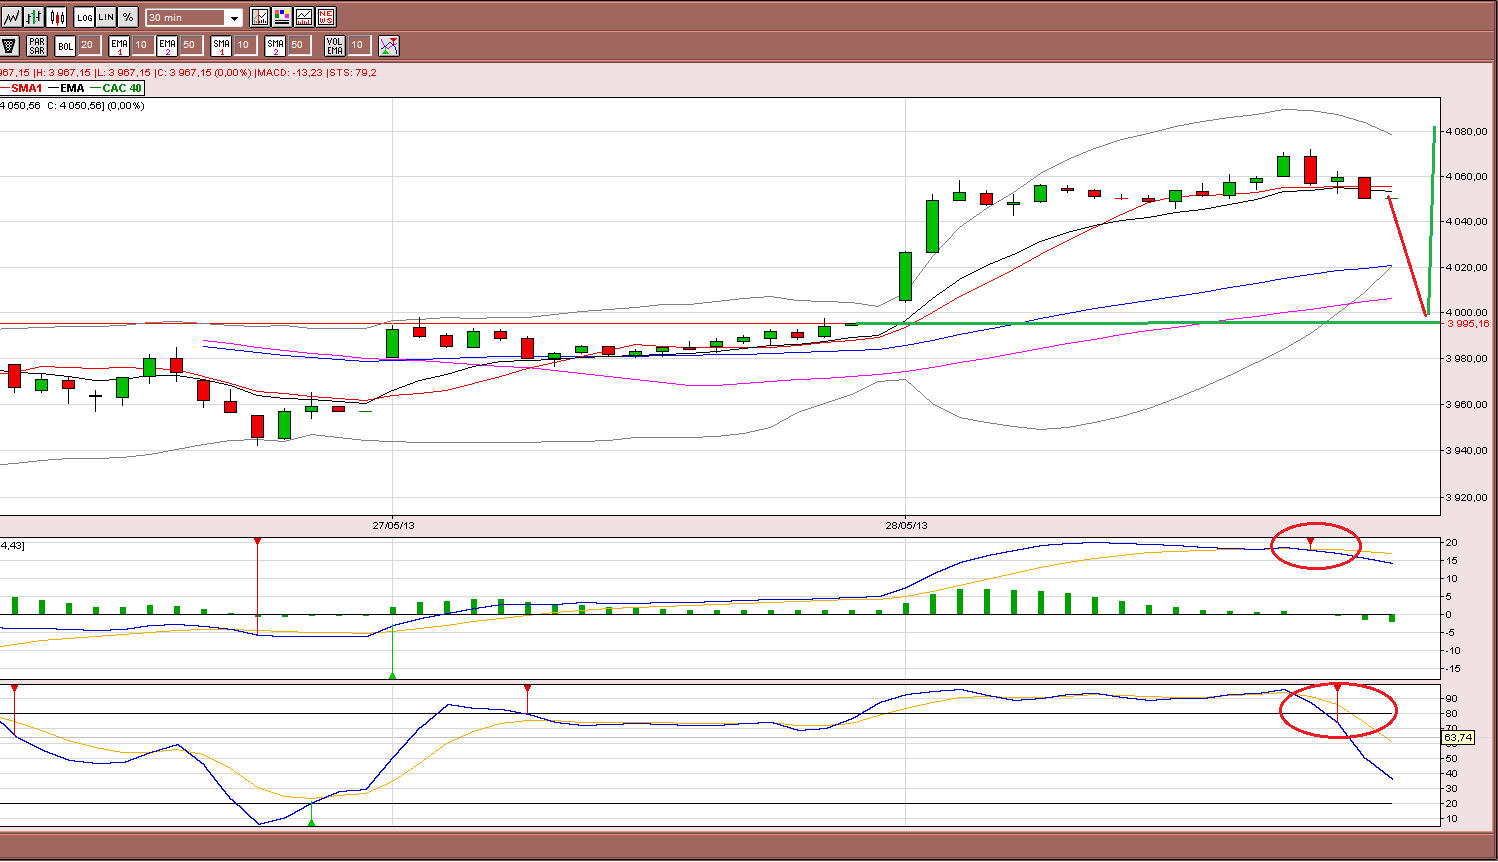The image size is (1498, 862).
Task: Click the 4 080,00 price axis label
Action: point(1466,131)
